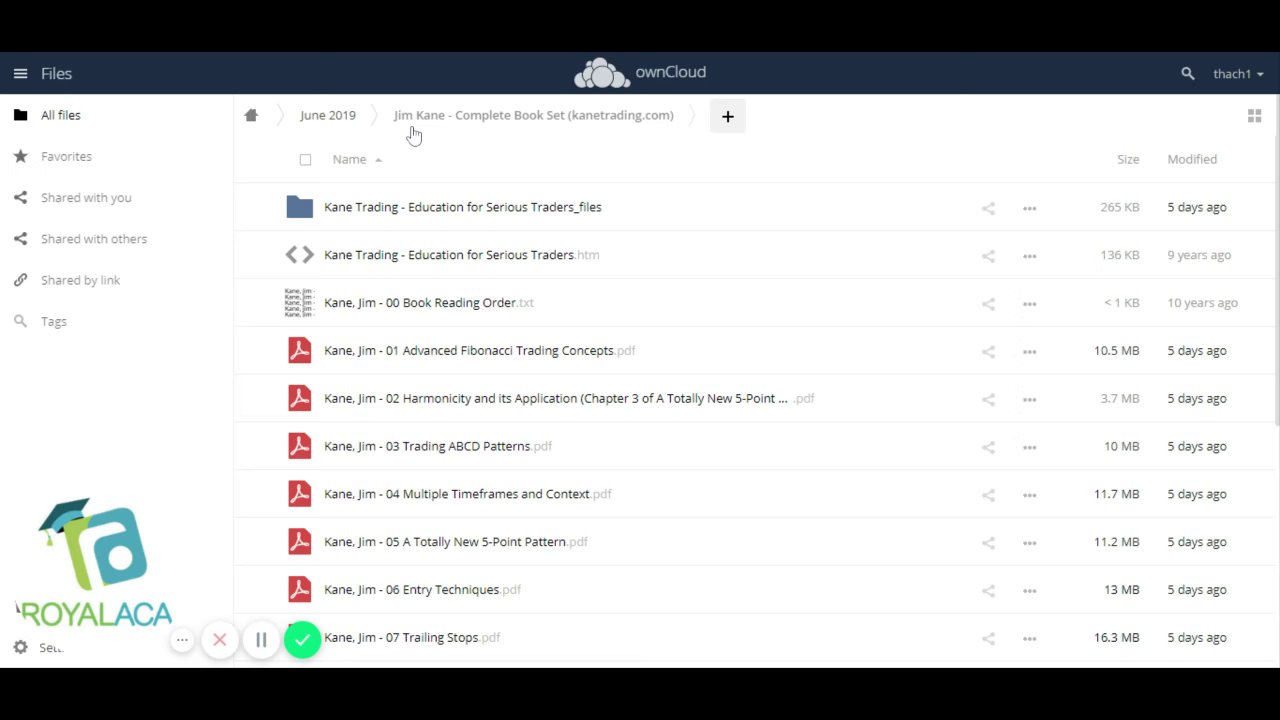Share 05 A Totally New 5-Point Pattern
This screenshot has width=1280, height=720.
pos(988,543)
